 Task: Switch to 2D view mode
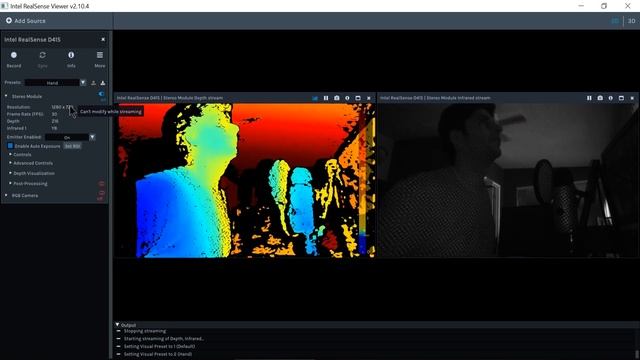coord(615,21)
